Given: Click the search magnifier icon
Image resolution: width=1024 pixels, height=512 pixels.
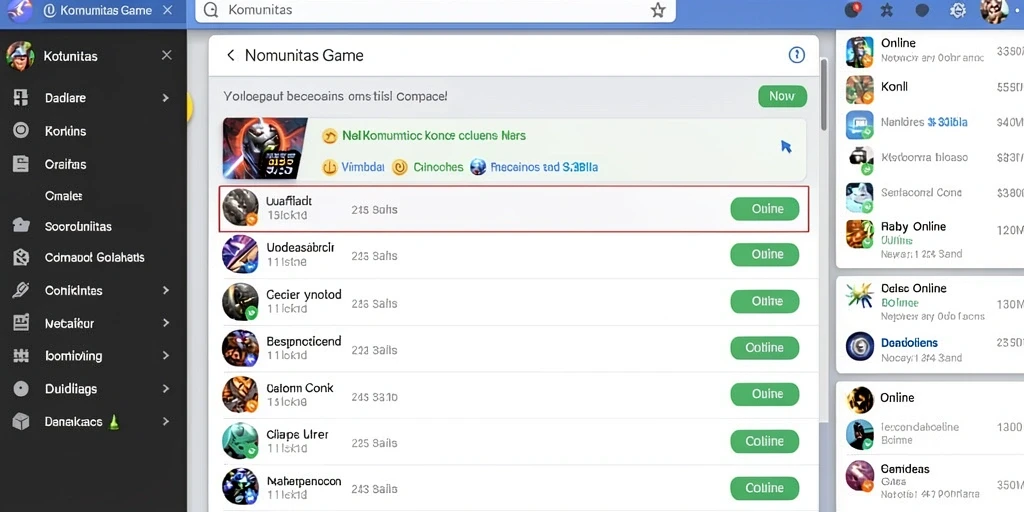Looking at the screenshot, I should coord(211,10).
